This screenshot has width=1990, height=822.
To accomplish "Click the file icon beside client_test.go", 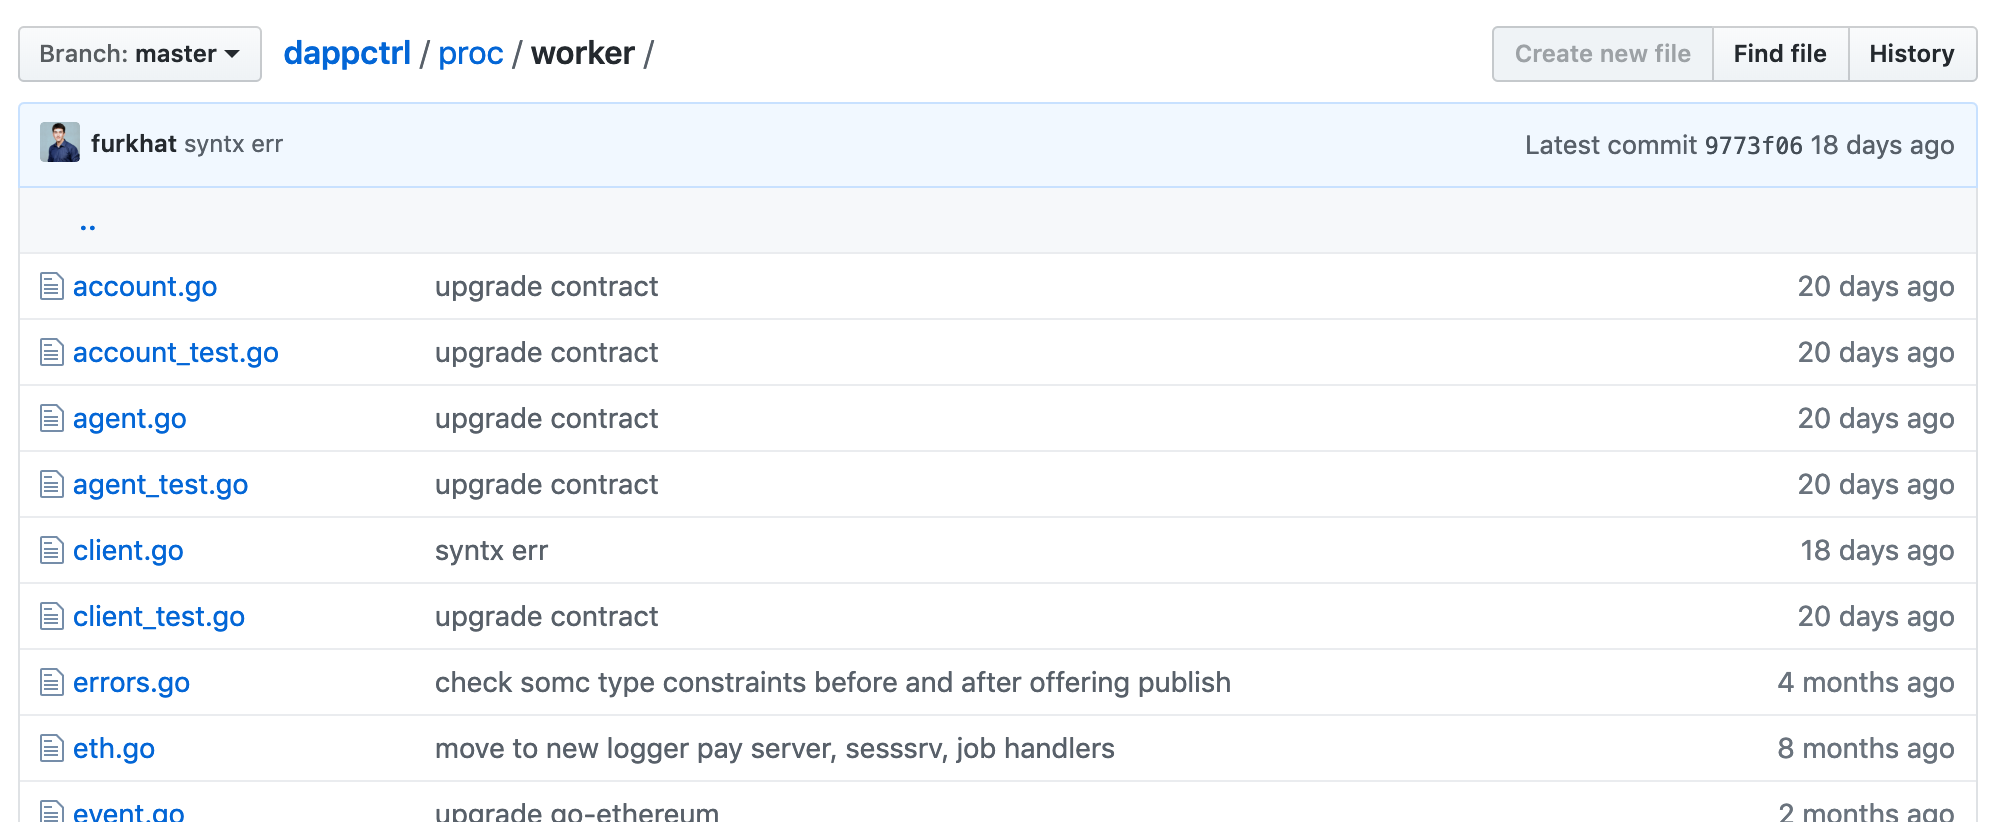I will [52, 617].
